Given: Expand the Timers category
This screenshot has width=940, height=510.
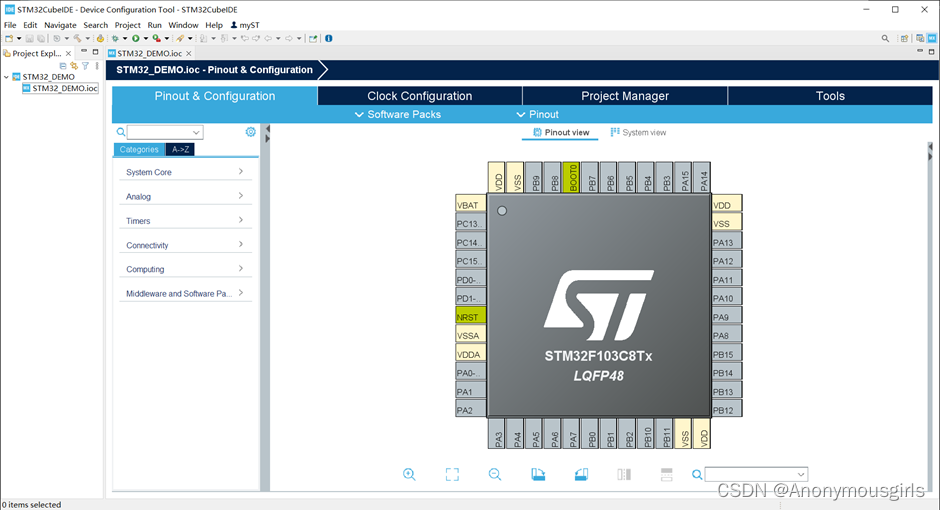Looking at the screenshot, I should [x=185, y=221].
